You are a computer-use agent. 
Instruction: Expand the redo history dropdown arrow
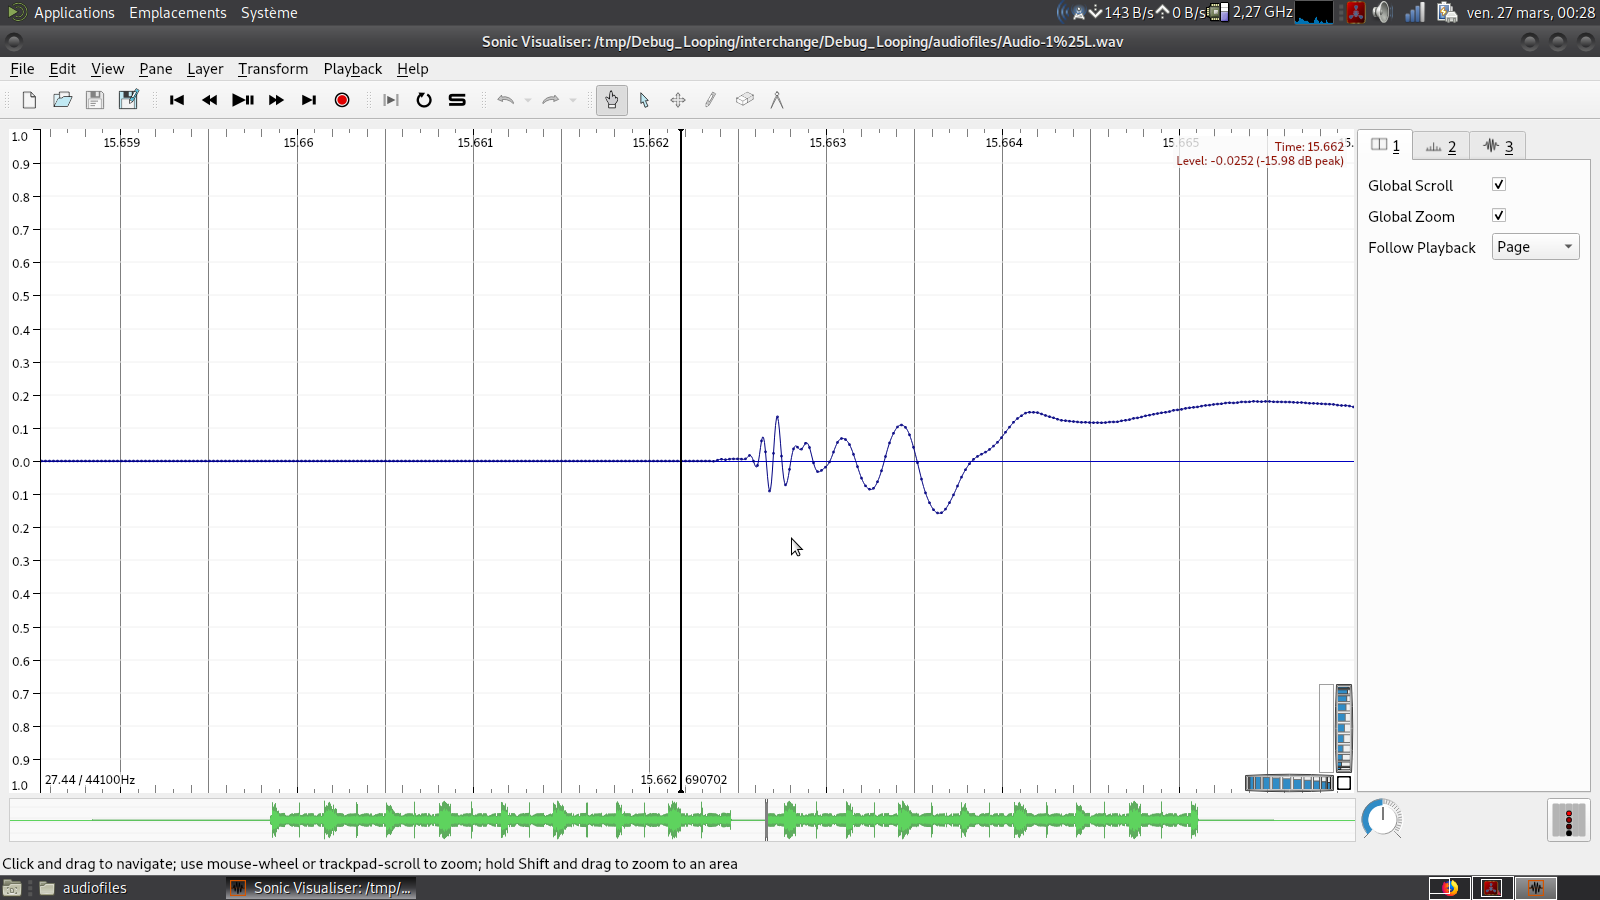click(573, 100)
